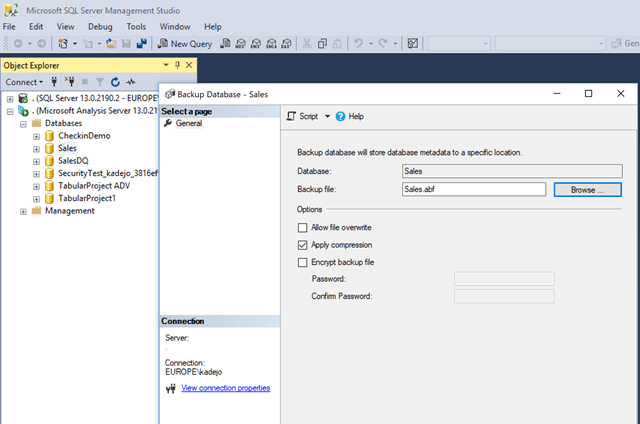Image resolution: width=640 pixels, height=424 pixels.
Task: Open the Connect dropdown in Object Explorer
Action: pyautogui.click(x=24, y=82)
